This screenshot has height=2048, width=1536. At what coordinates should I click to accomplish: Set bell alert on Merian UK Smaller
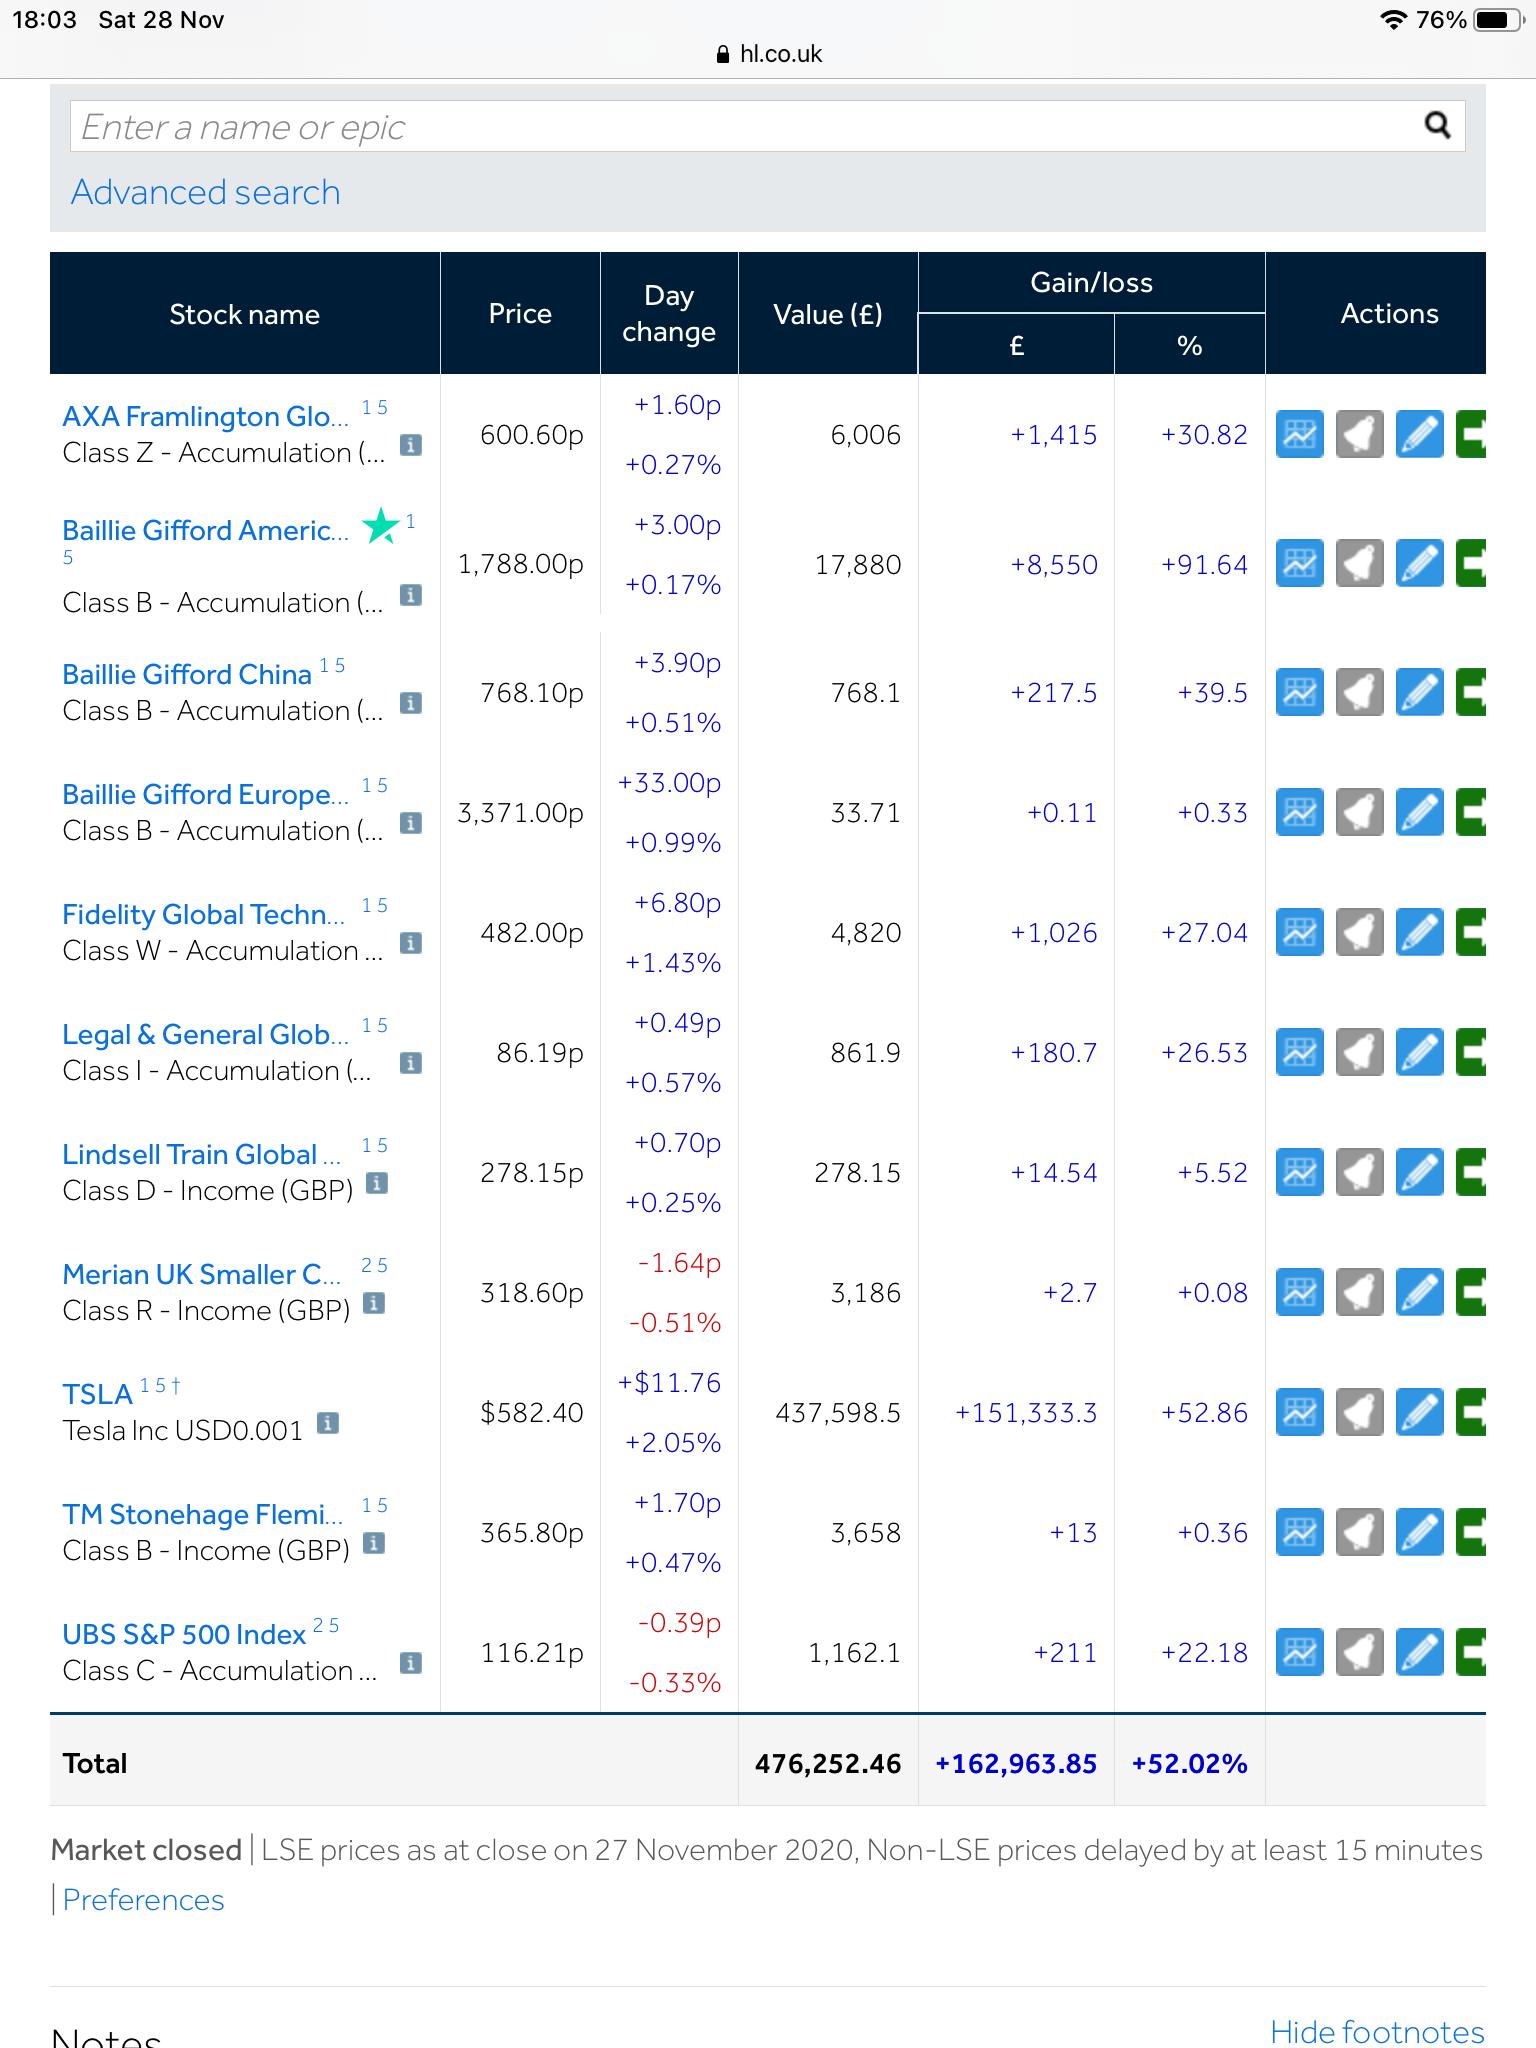pyautogui.click(x=1359, y=1292)
